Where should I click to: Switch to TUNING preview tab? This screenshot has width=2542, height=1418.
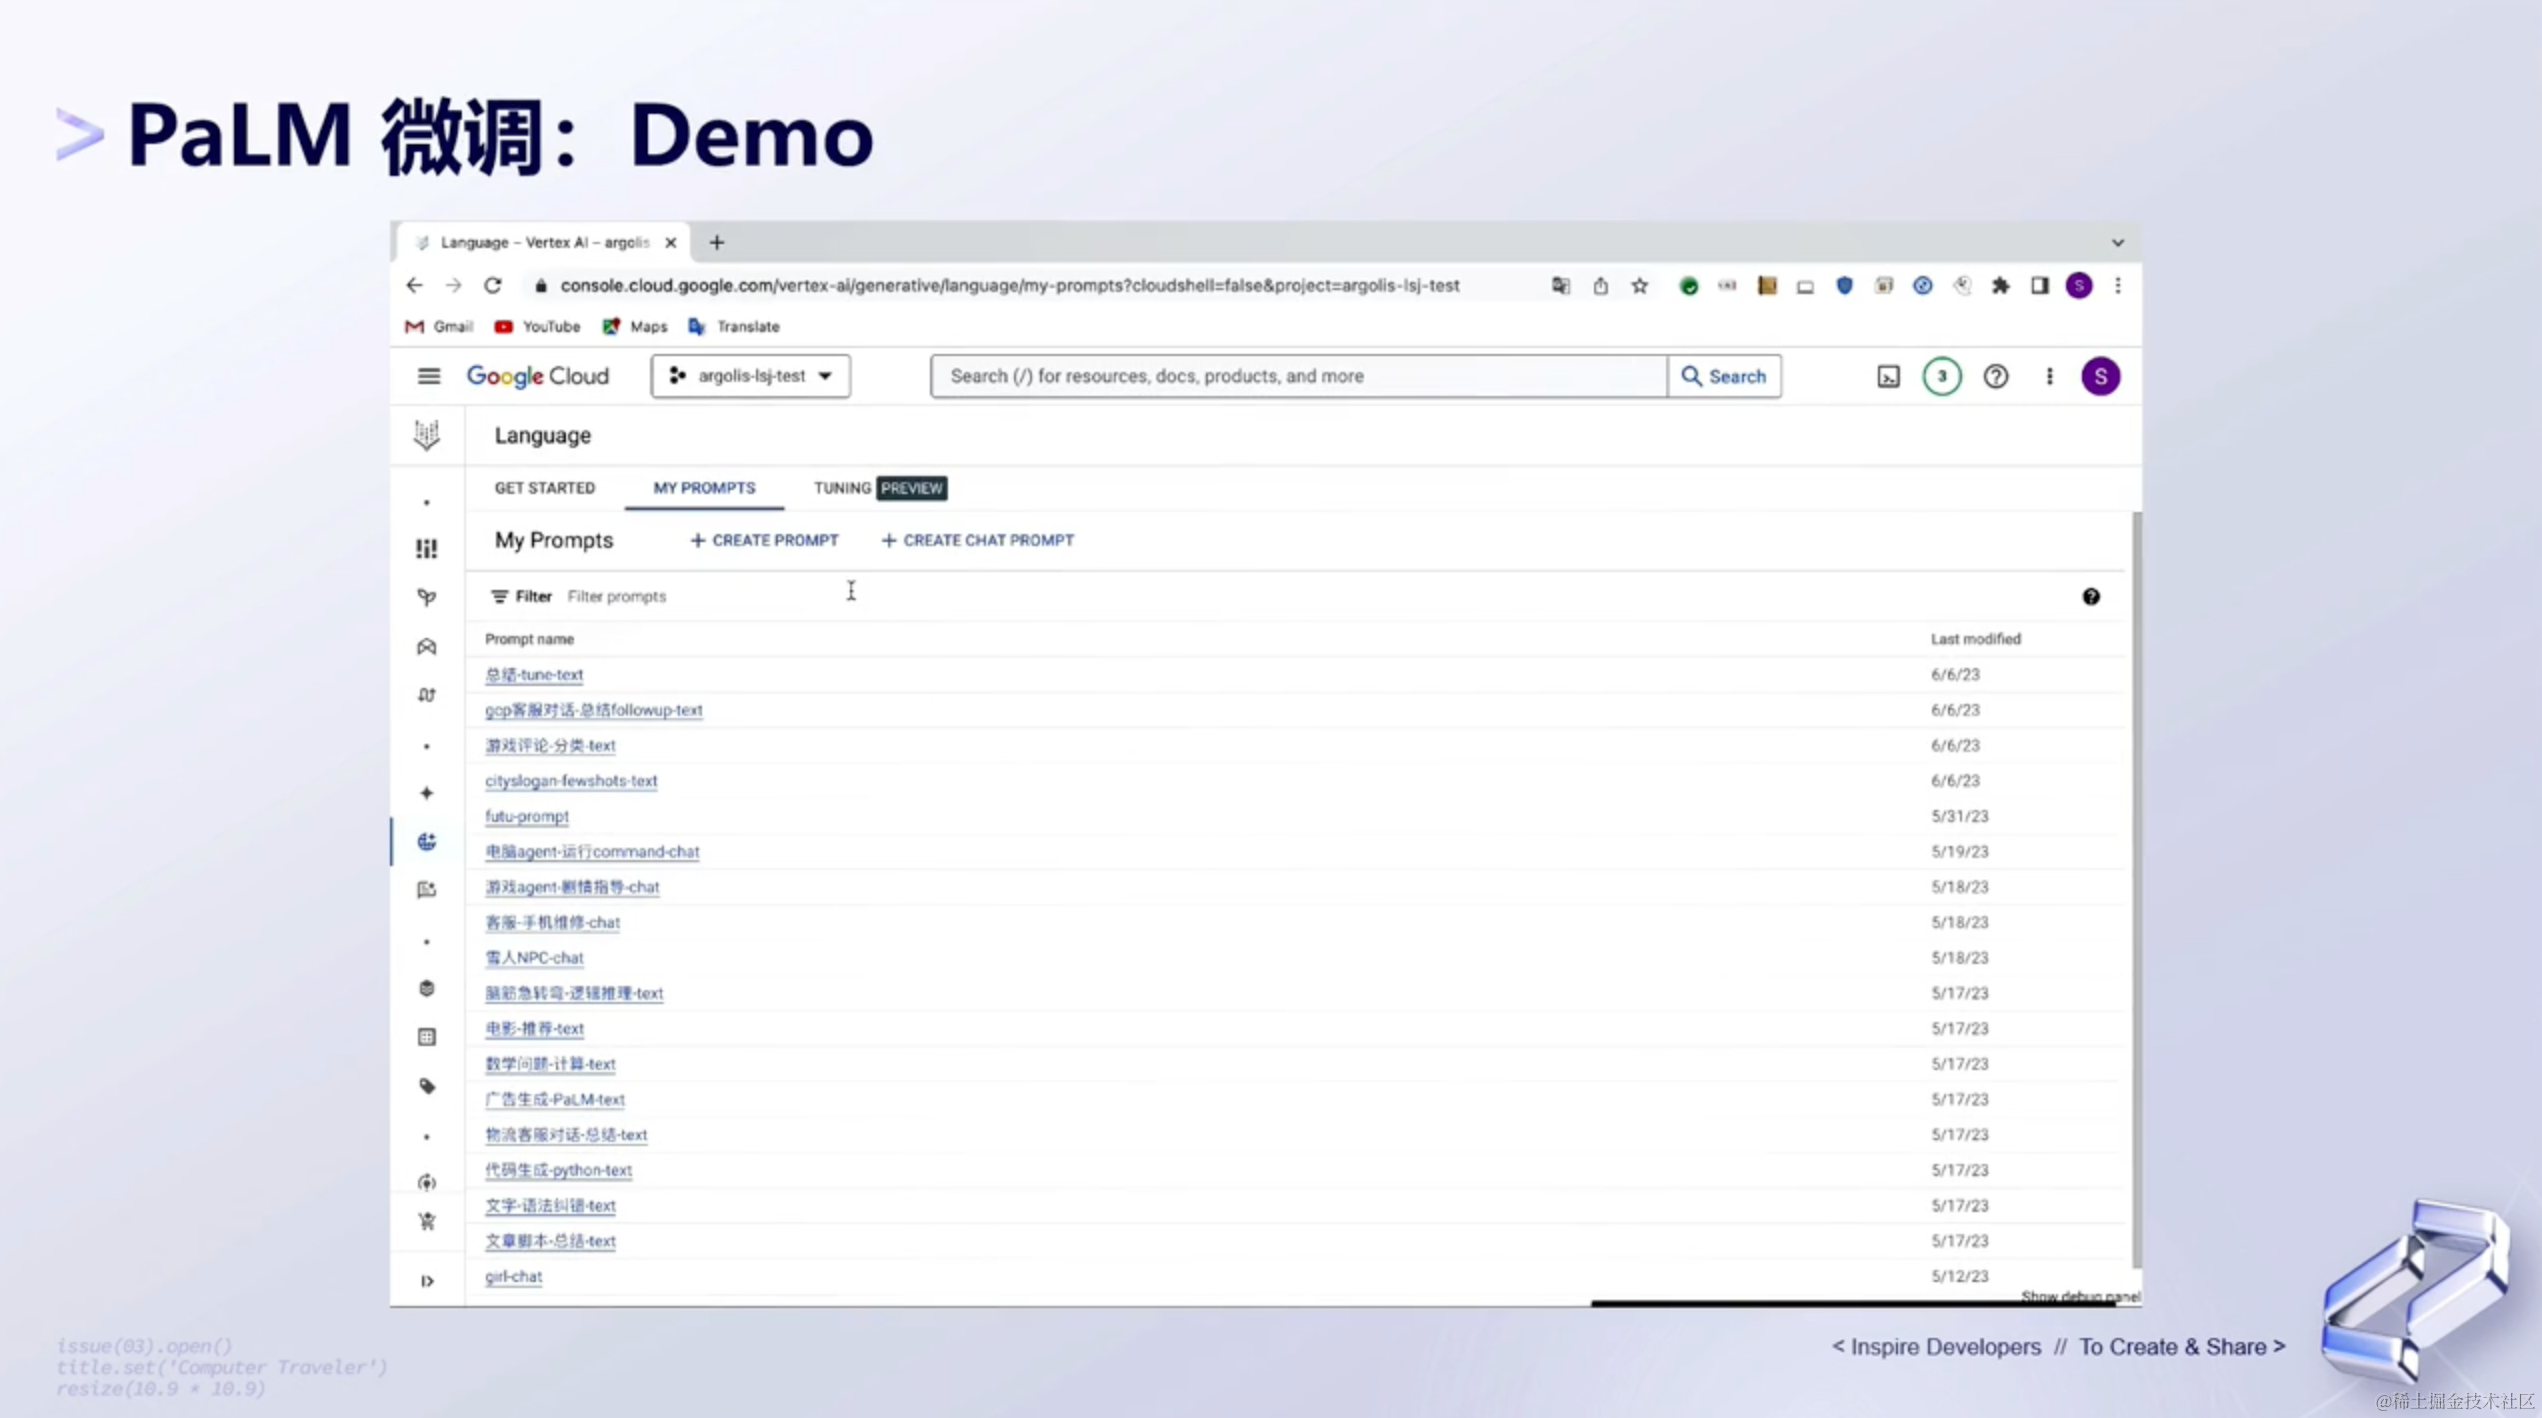[x=879, y=488]
